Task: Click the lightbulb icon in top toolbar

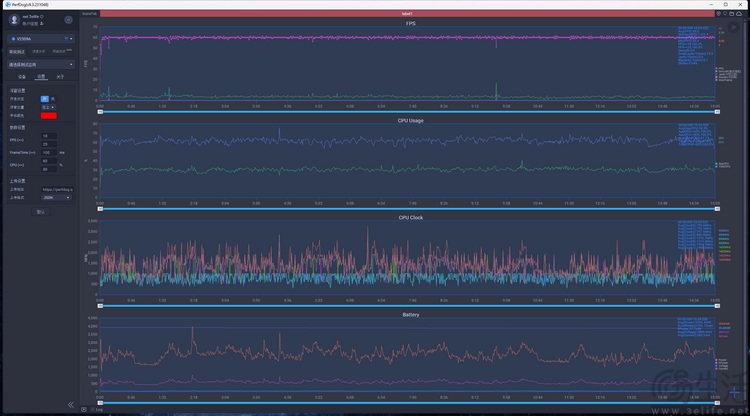Action: coord(725,13)
